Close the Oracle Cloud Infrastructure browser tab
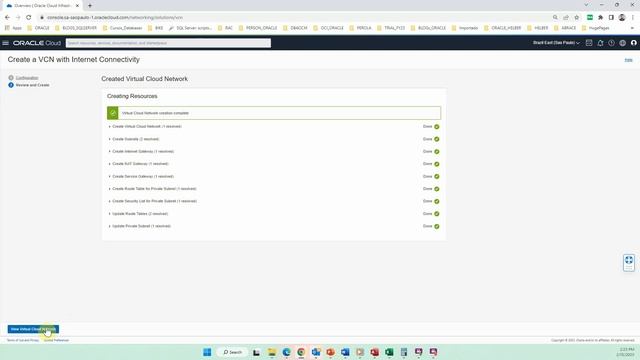This screenshot has height=360, width=640. point(77,6)
